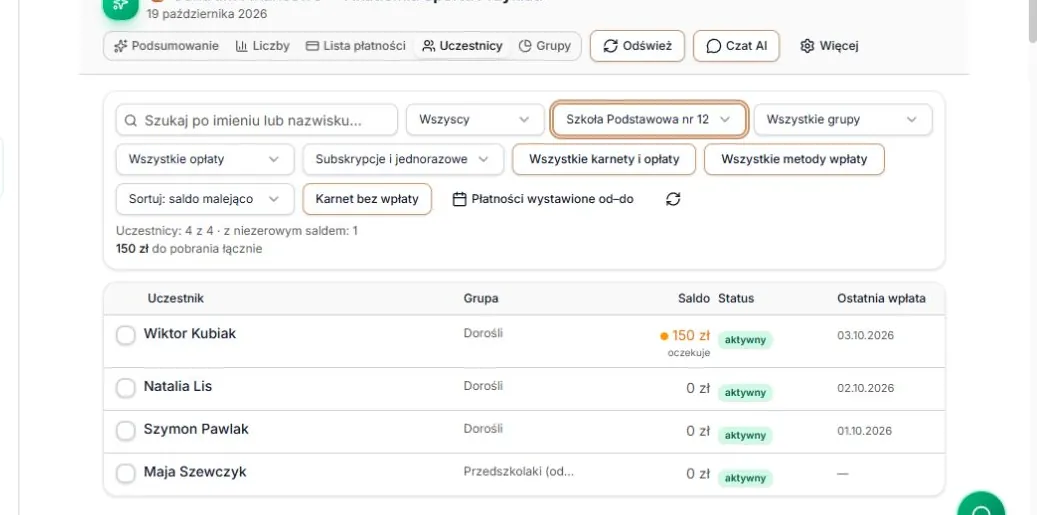
Task: Click aktywny status badge for Natalia Lis
Action: click(x=745, y=393)
